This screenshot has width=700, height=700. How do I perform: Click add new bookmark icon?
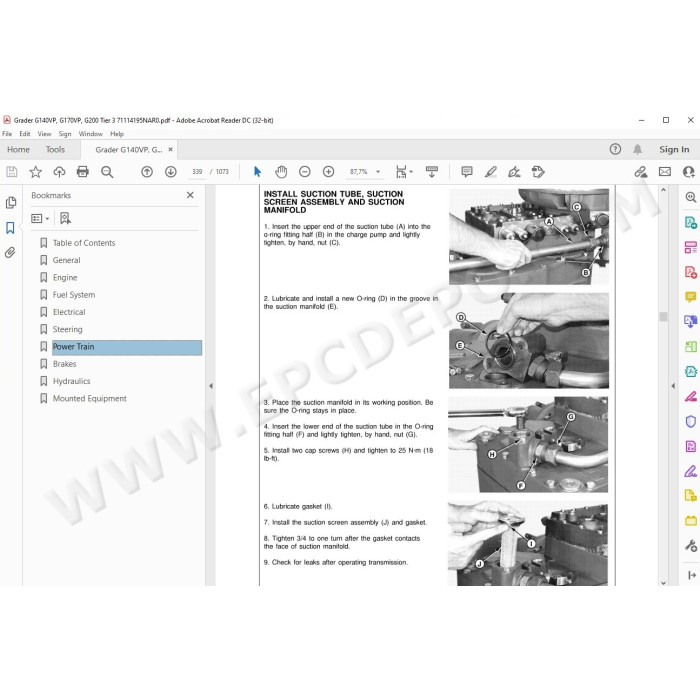(x=65, y=218)
